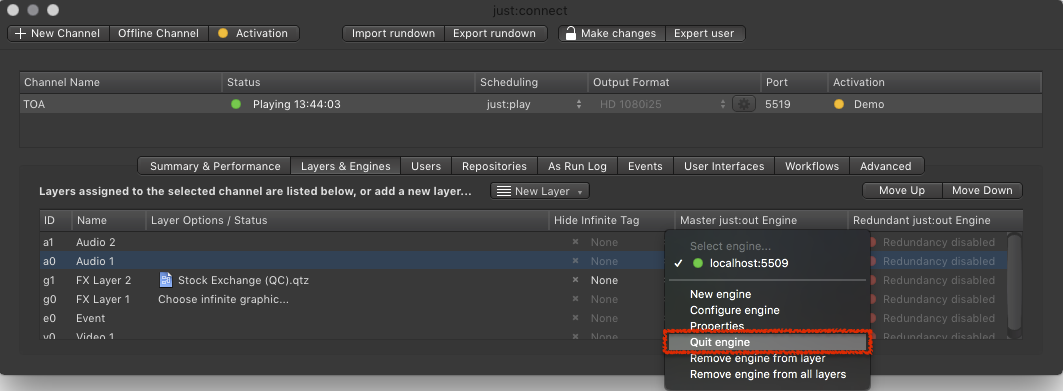Click the Master just:out Engine column header
This screenshot has height=391, width=1063.
[761, 220]
